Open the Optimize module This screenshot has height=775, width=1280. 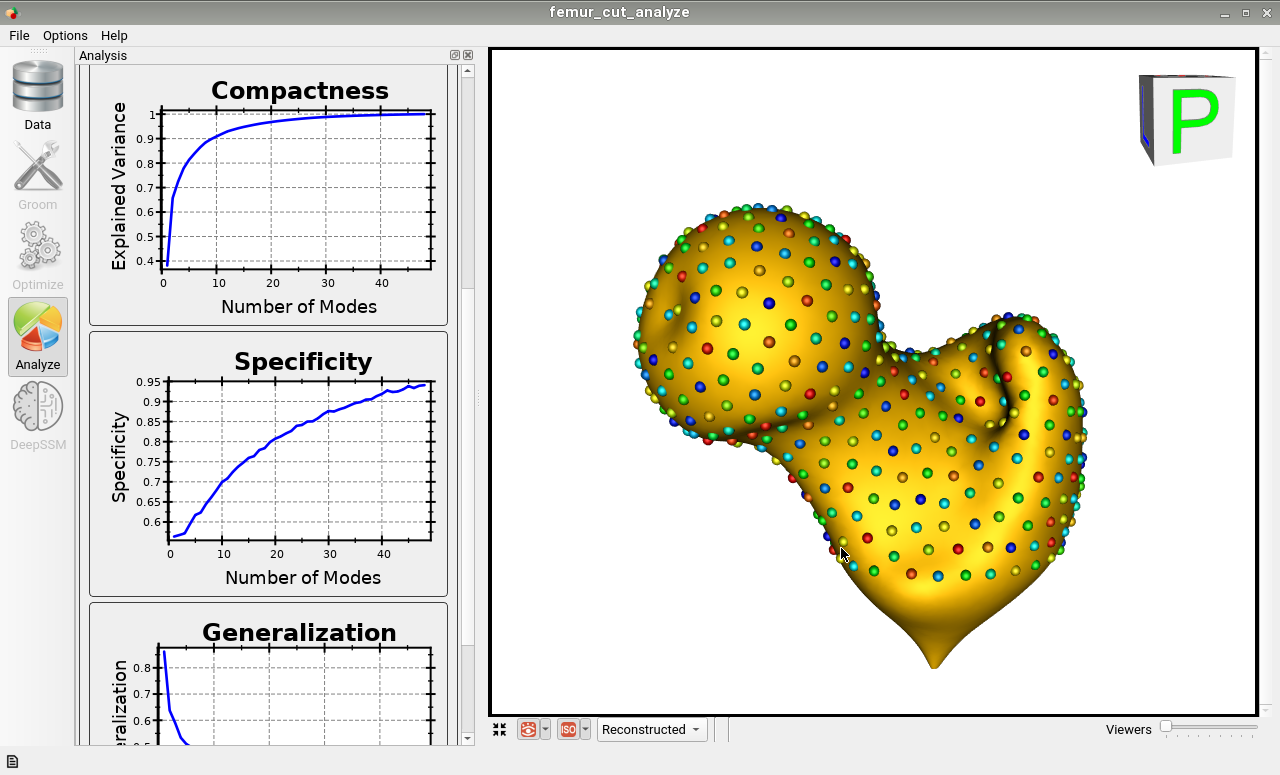coord(38,256)
